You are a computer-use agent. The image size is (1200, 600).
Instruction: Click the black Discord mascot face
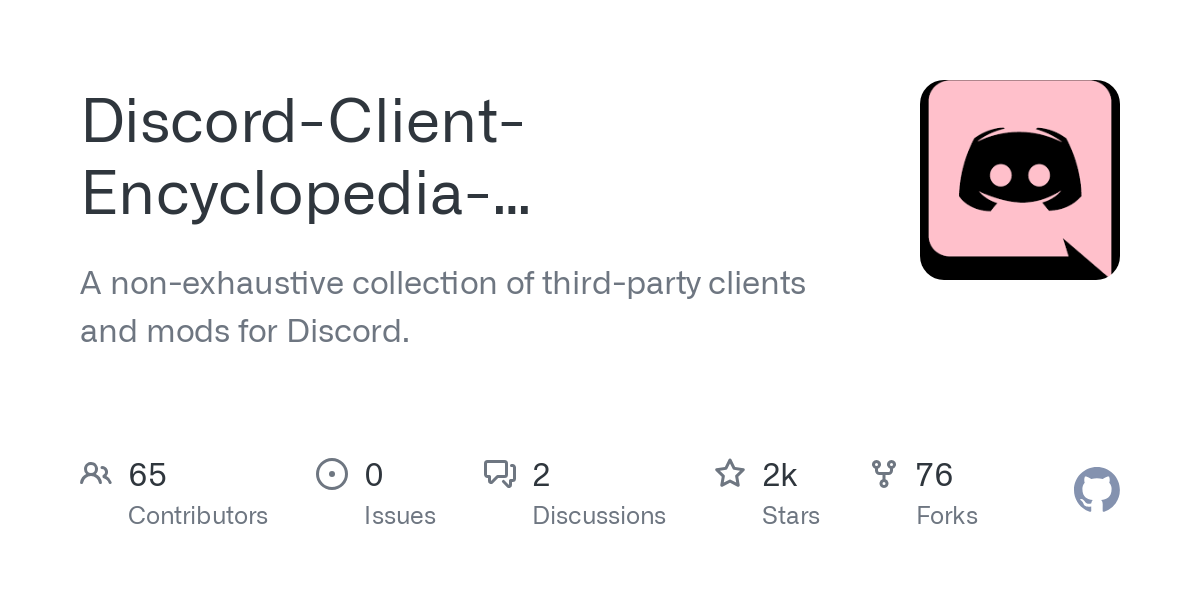coord(1019,169)
